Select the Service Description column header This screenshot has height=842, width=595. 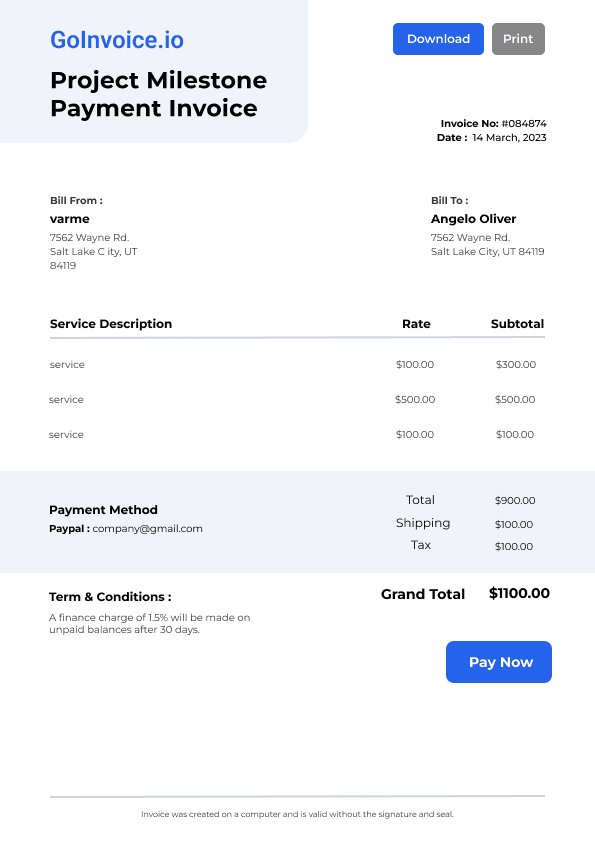(x=111, y=324)
